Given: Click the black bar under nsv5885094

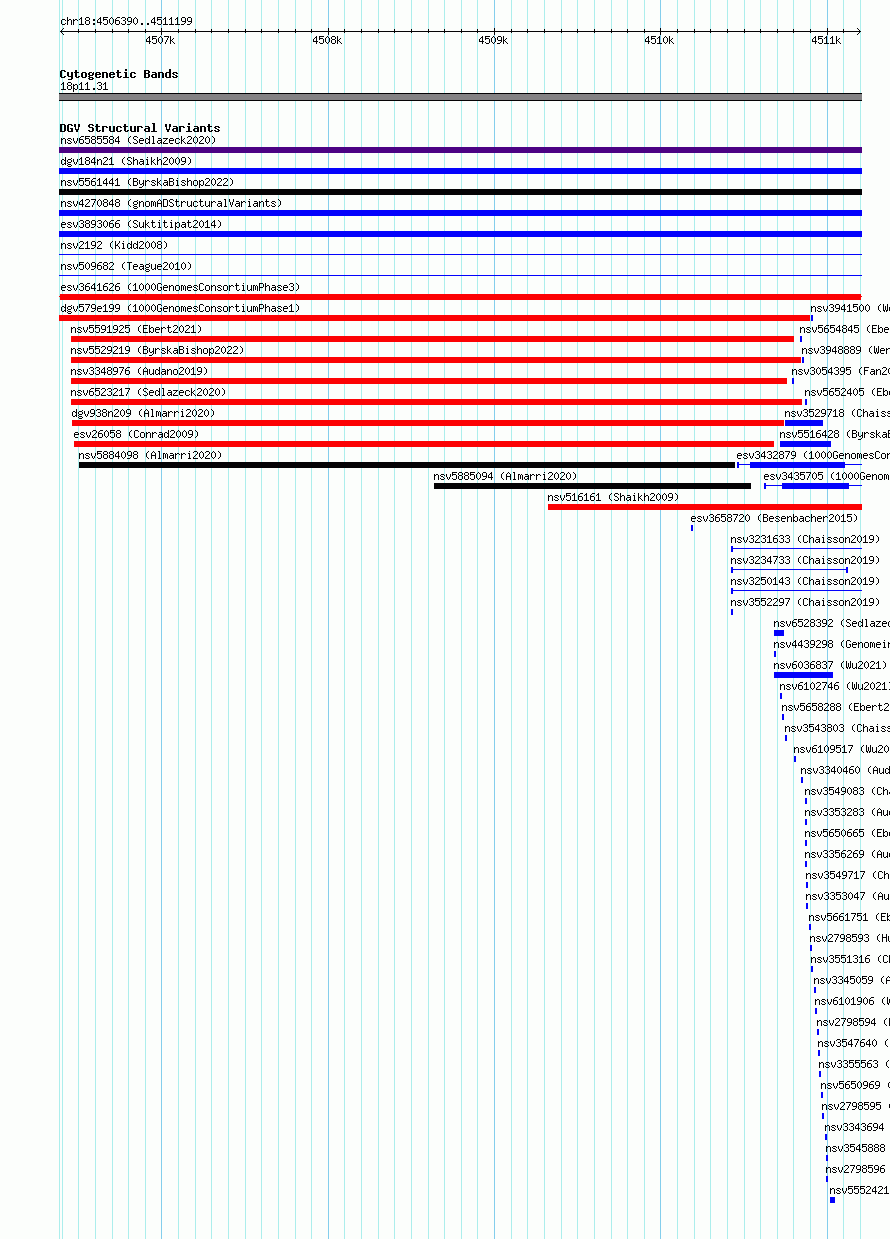Looking at the screenshot, I should pyautogui.click(x=592, y=486).
